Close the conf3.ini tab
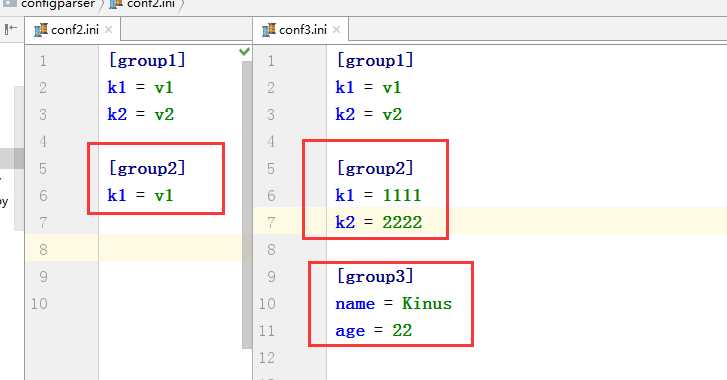Viewport: 727px width, 380px height. click(x=337, y=30)
